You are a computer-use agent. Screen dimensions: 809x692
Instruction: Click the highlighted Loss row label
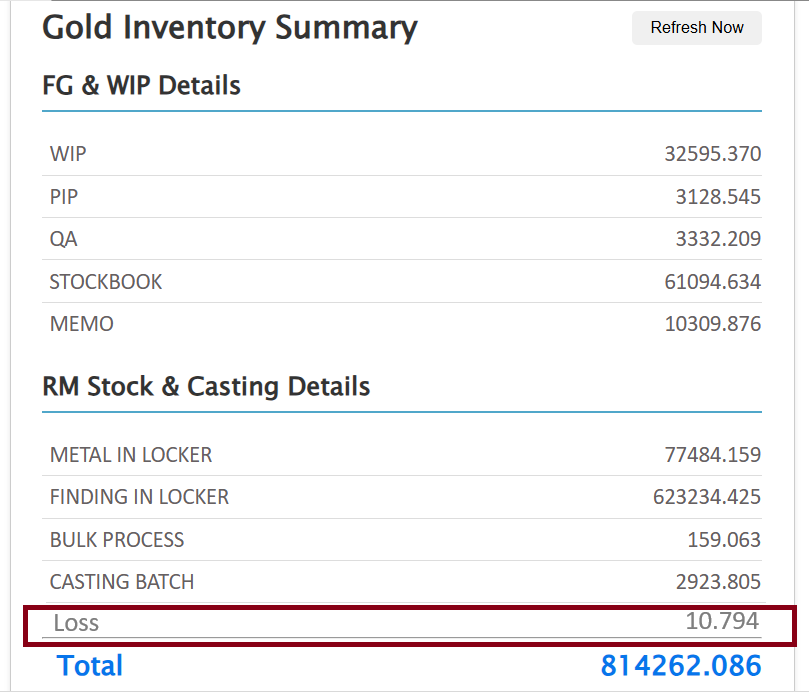pyautogui.click(x=76, y=623)
